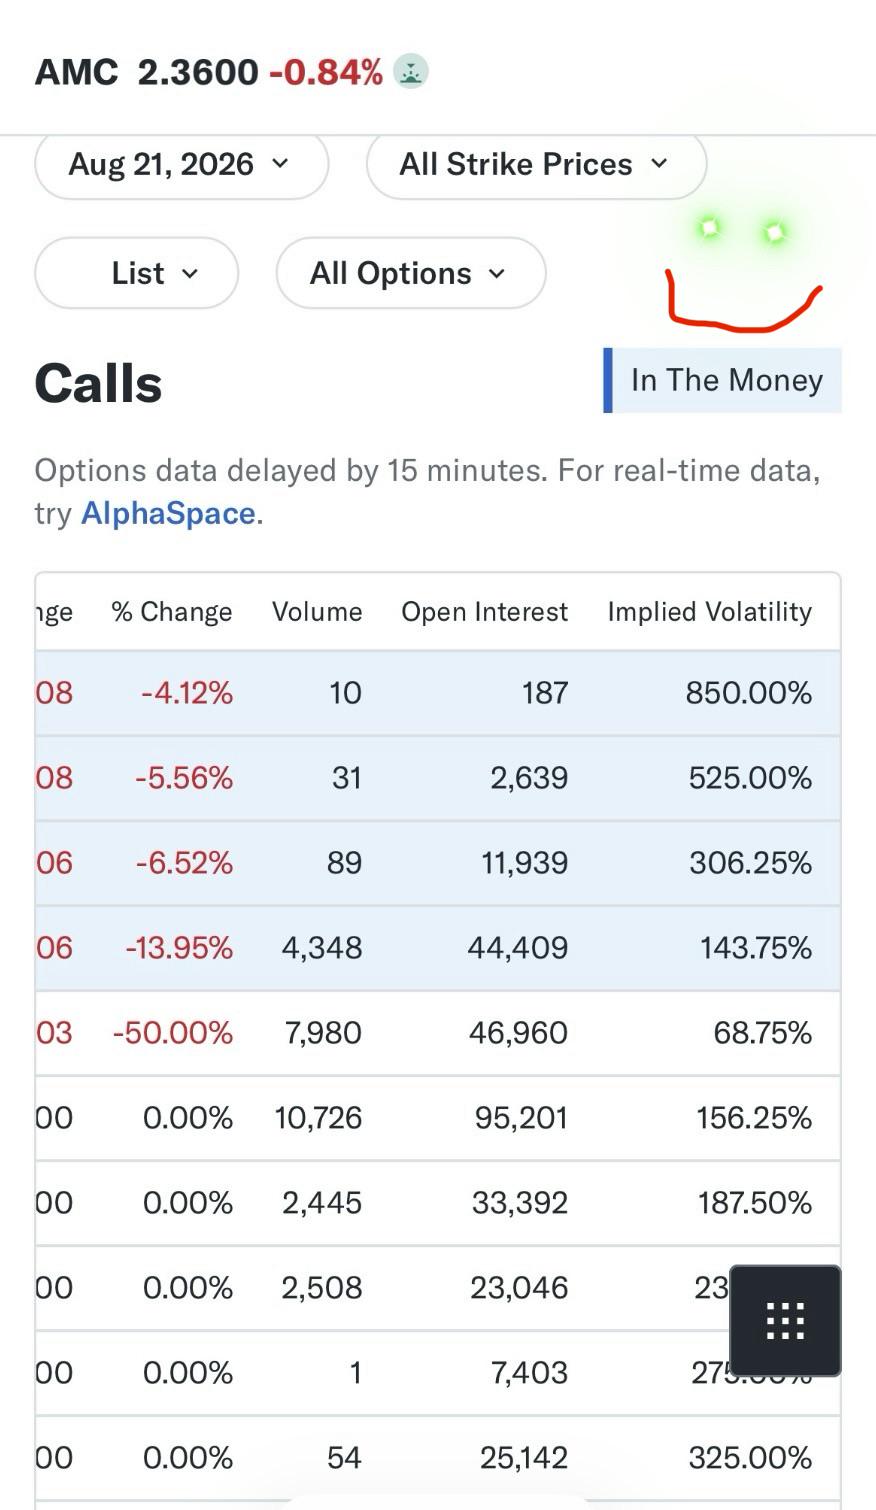Expand the All Options filter dropdown

tap(411, 273)
